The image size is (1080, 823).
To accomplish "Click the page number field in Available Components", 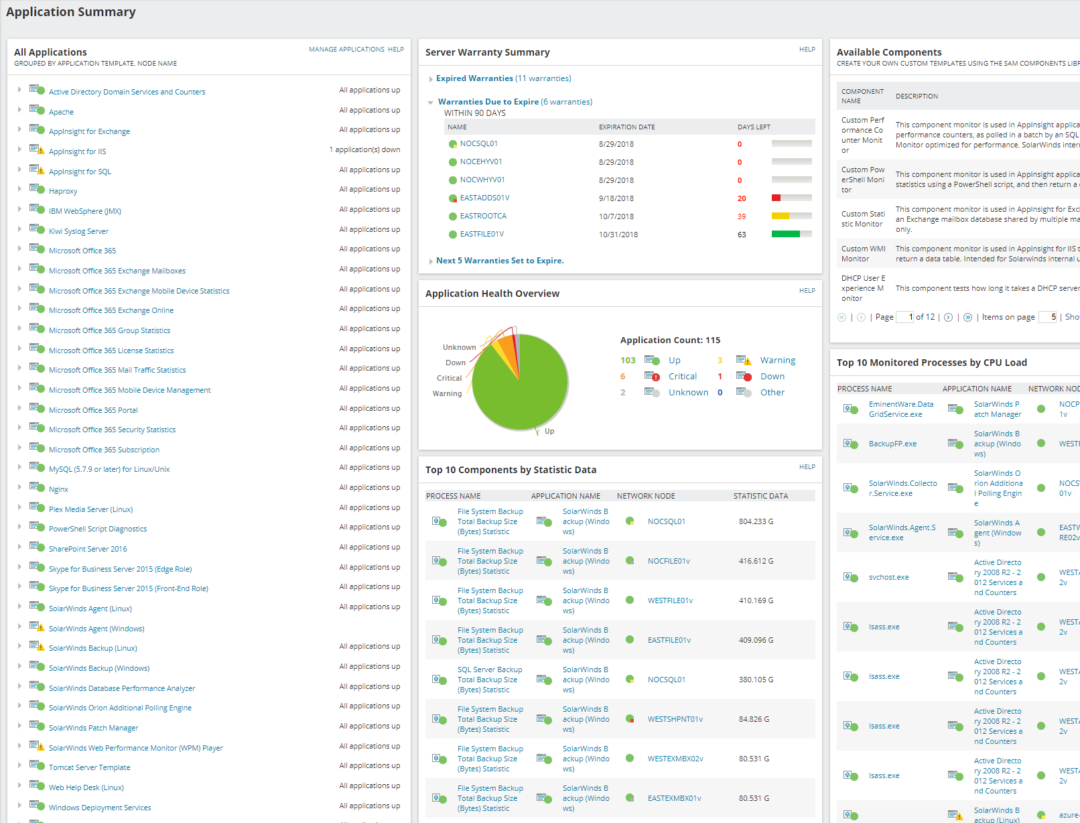I will [905, 317].
